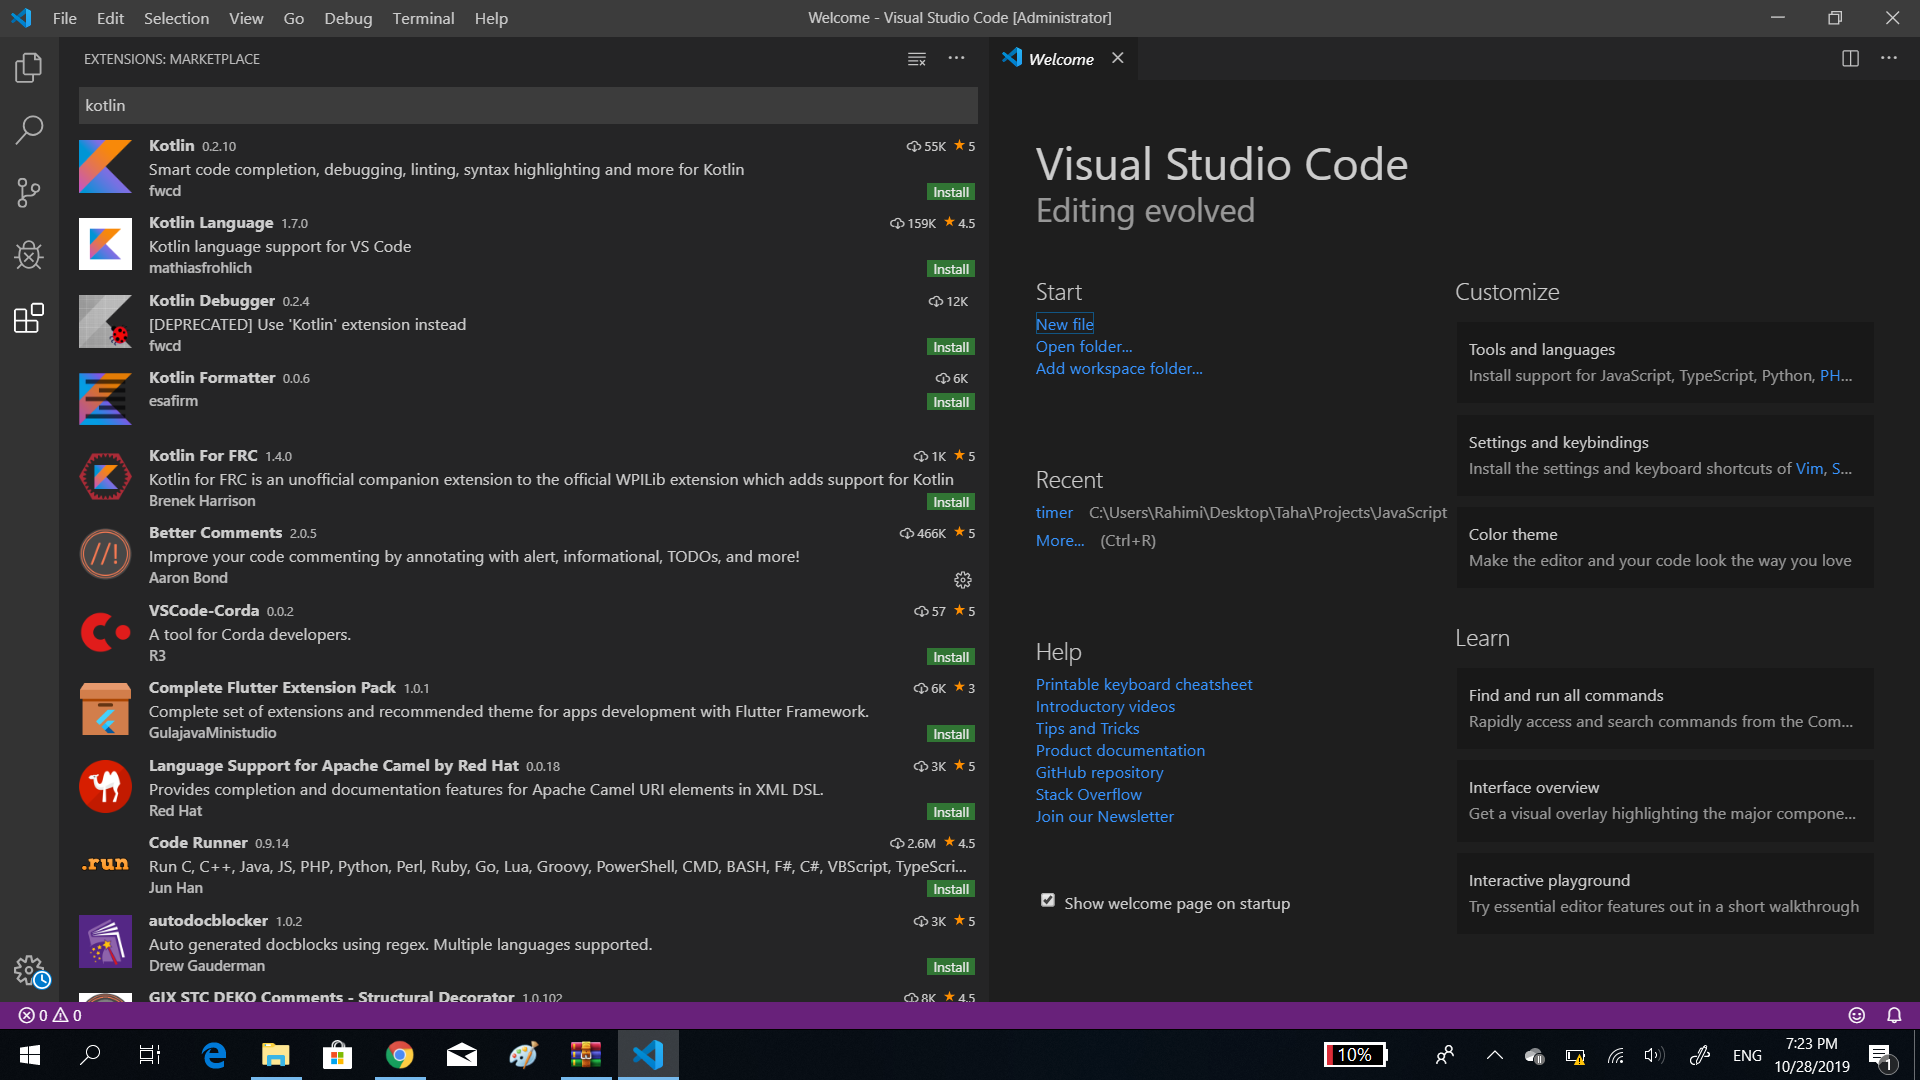Open the Stack Overflow help link

coord(1088,794)
